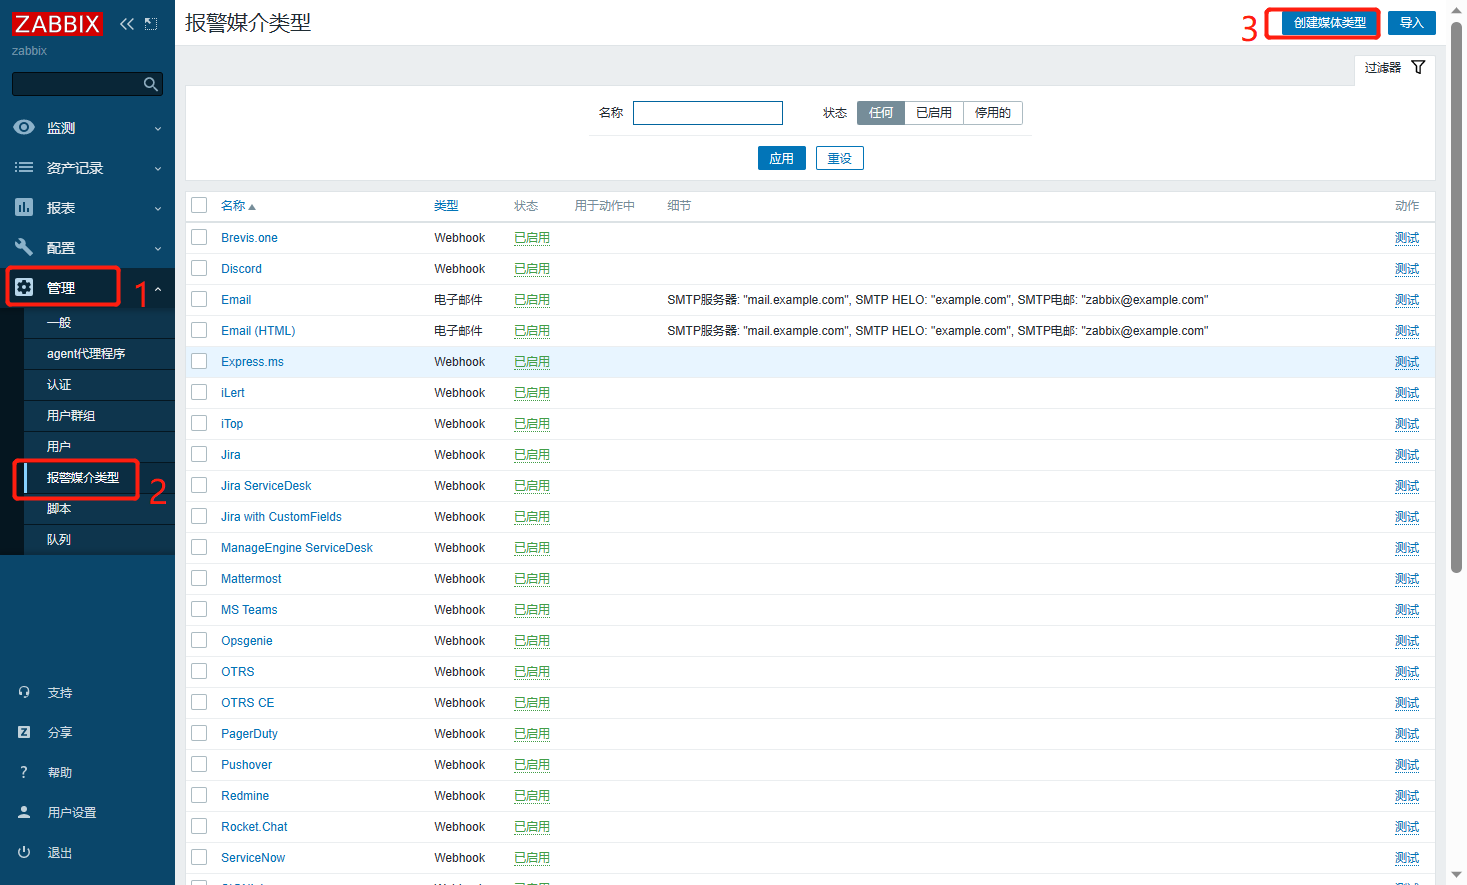Check the ServiceNow row checkbox

199,857
